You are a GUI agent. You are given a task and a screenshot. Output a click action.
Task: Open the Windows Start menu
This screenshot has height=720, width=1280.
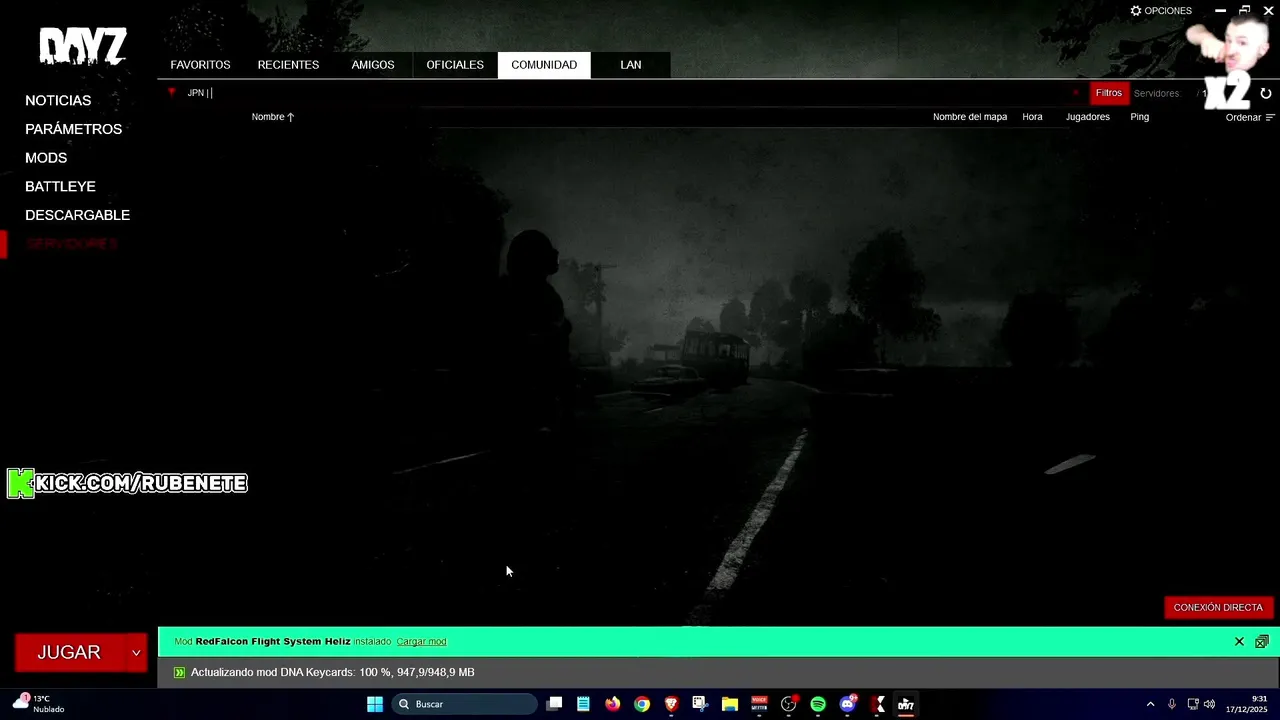click(x=375, y=704)
